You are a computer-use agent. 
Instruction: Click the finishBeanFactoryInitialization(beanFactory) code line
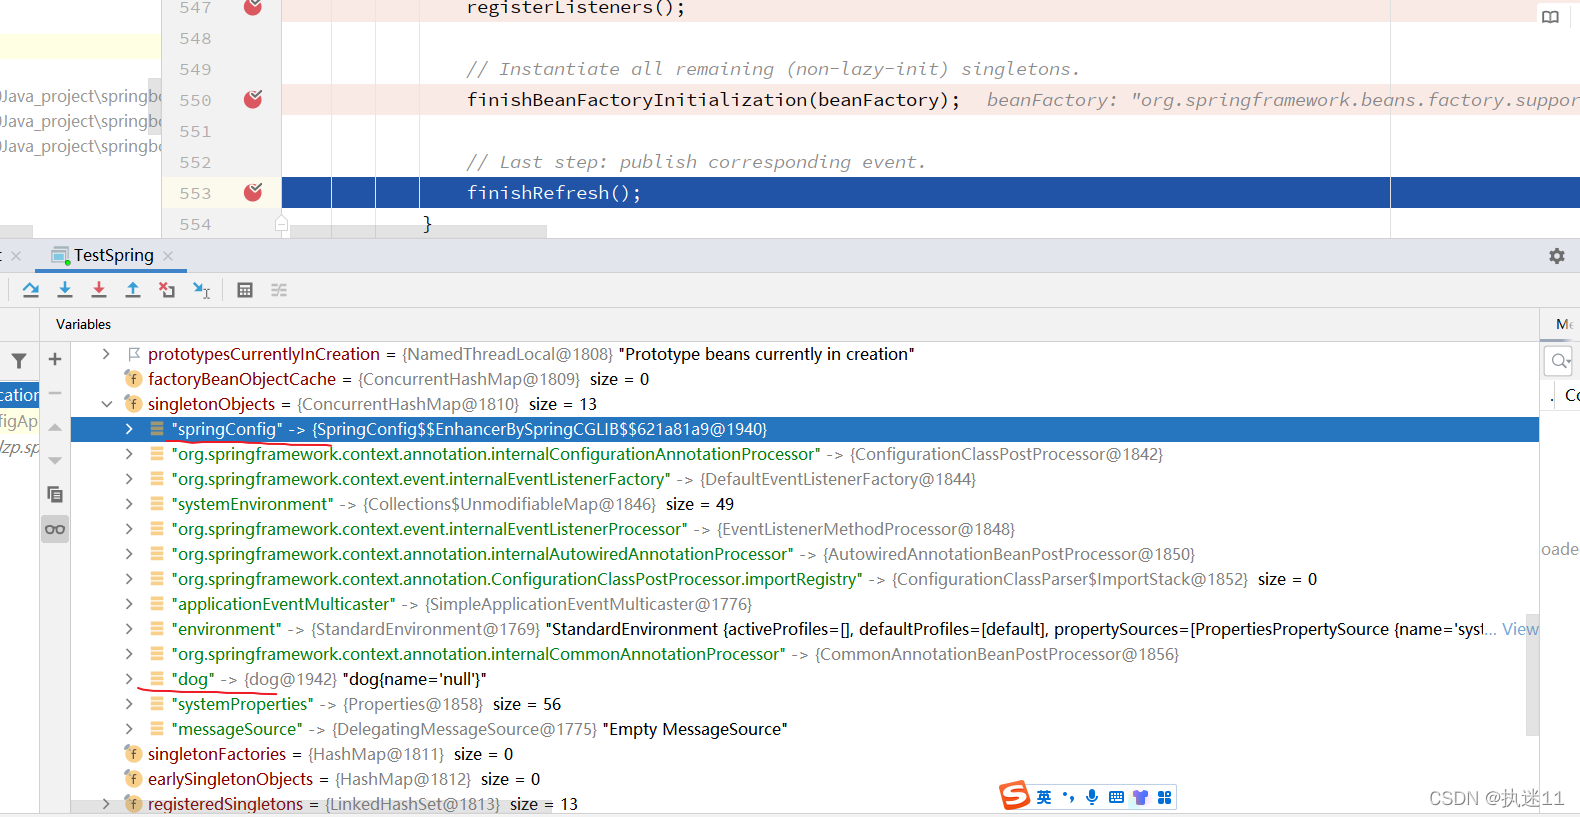click(x=713, y=100)
